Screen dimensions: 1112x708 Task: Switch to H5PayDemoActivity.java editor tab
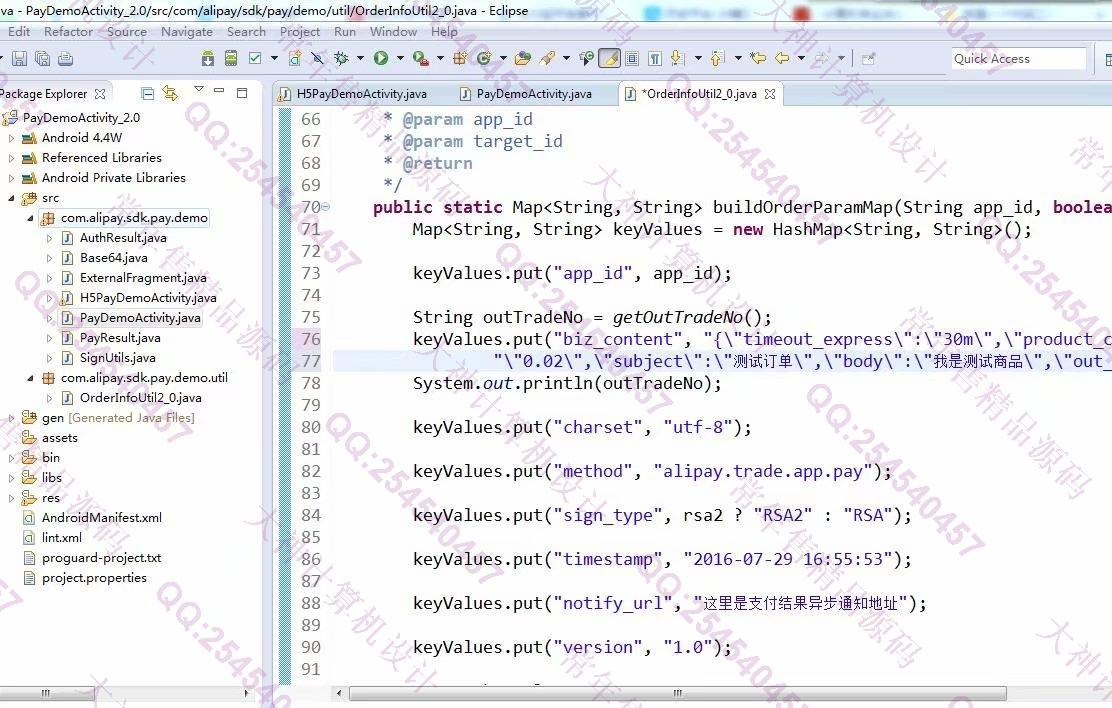[352, 94]
